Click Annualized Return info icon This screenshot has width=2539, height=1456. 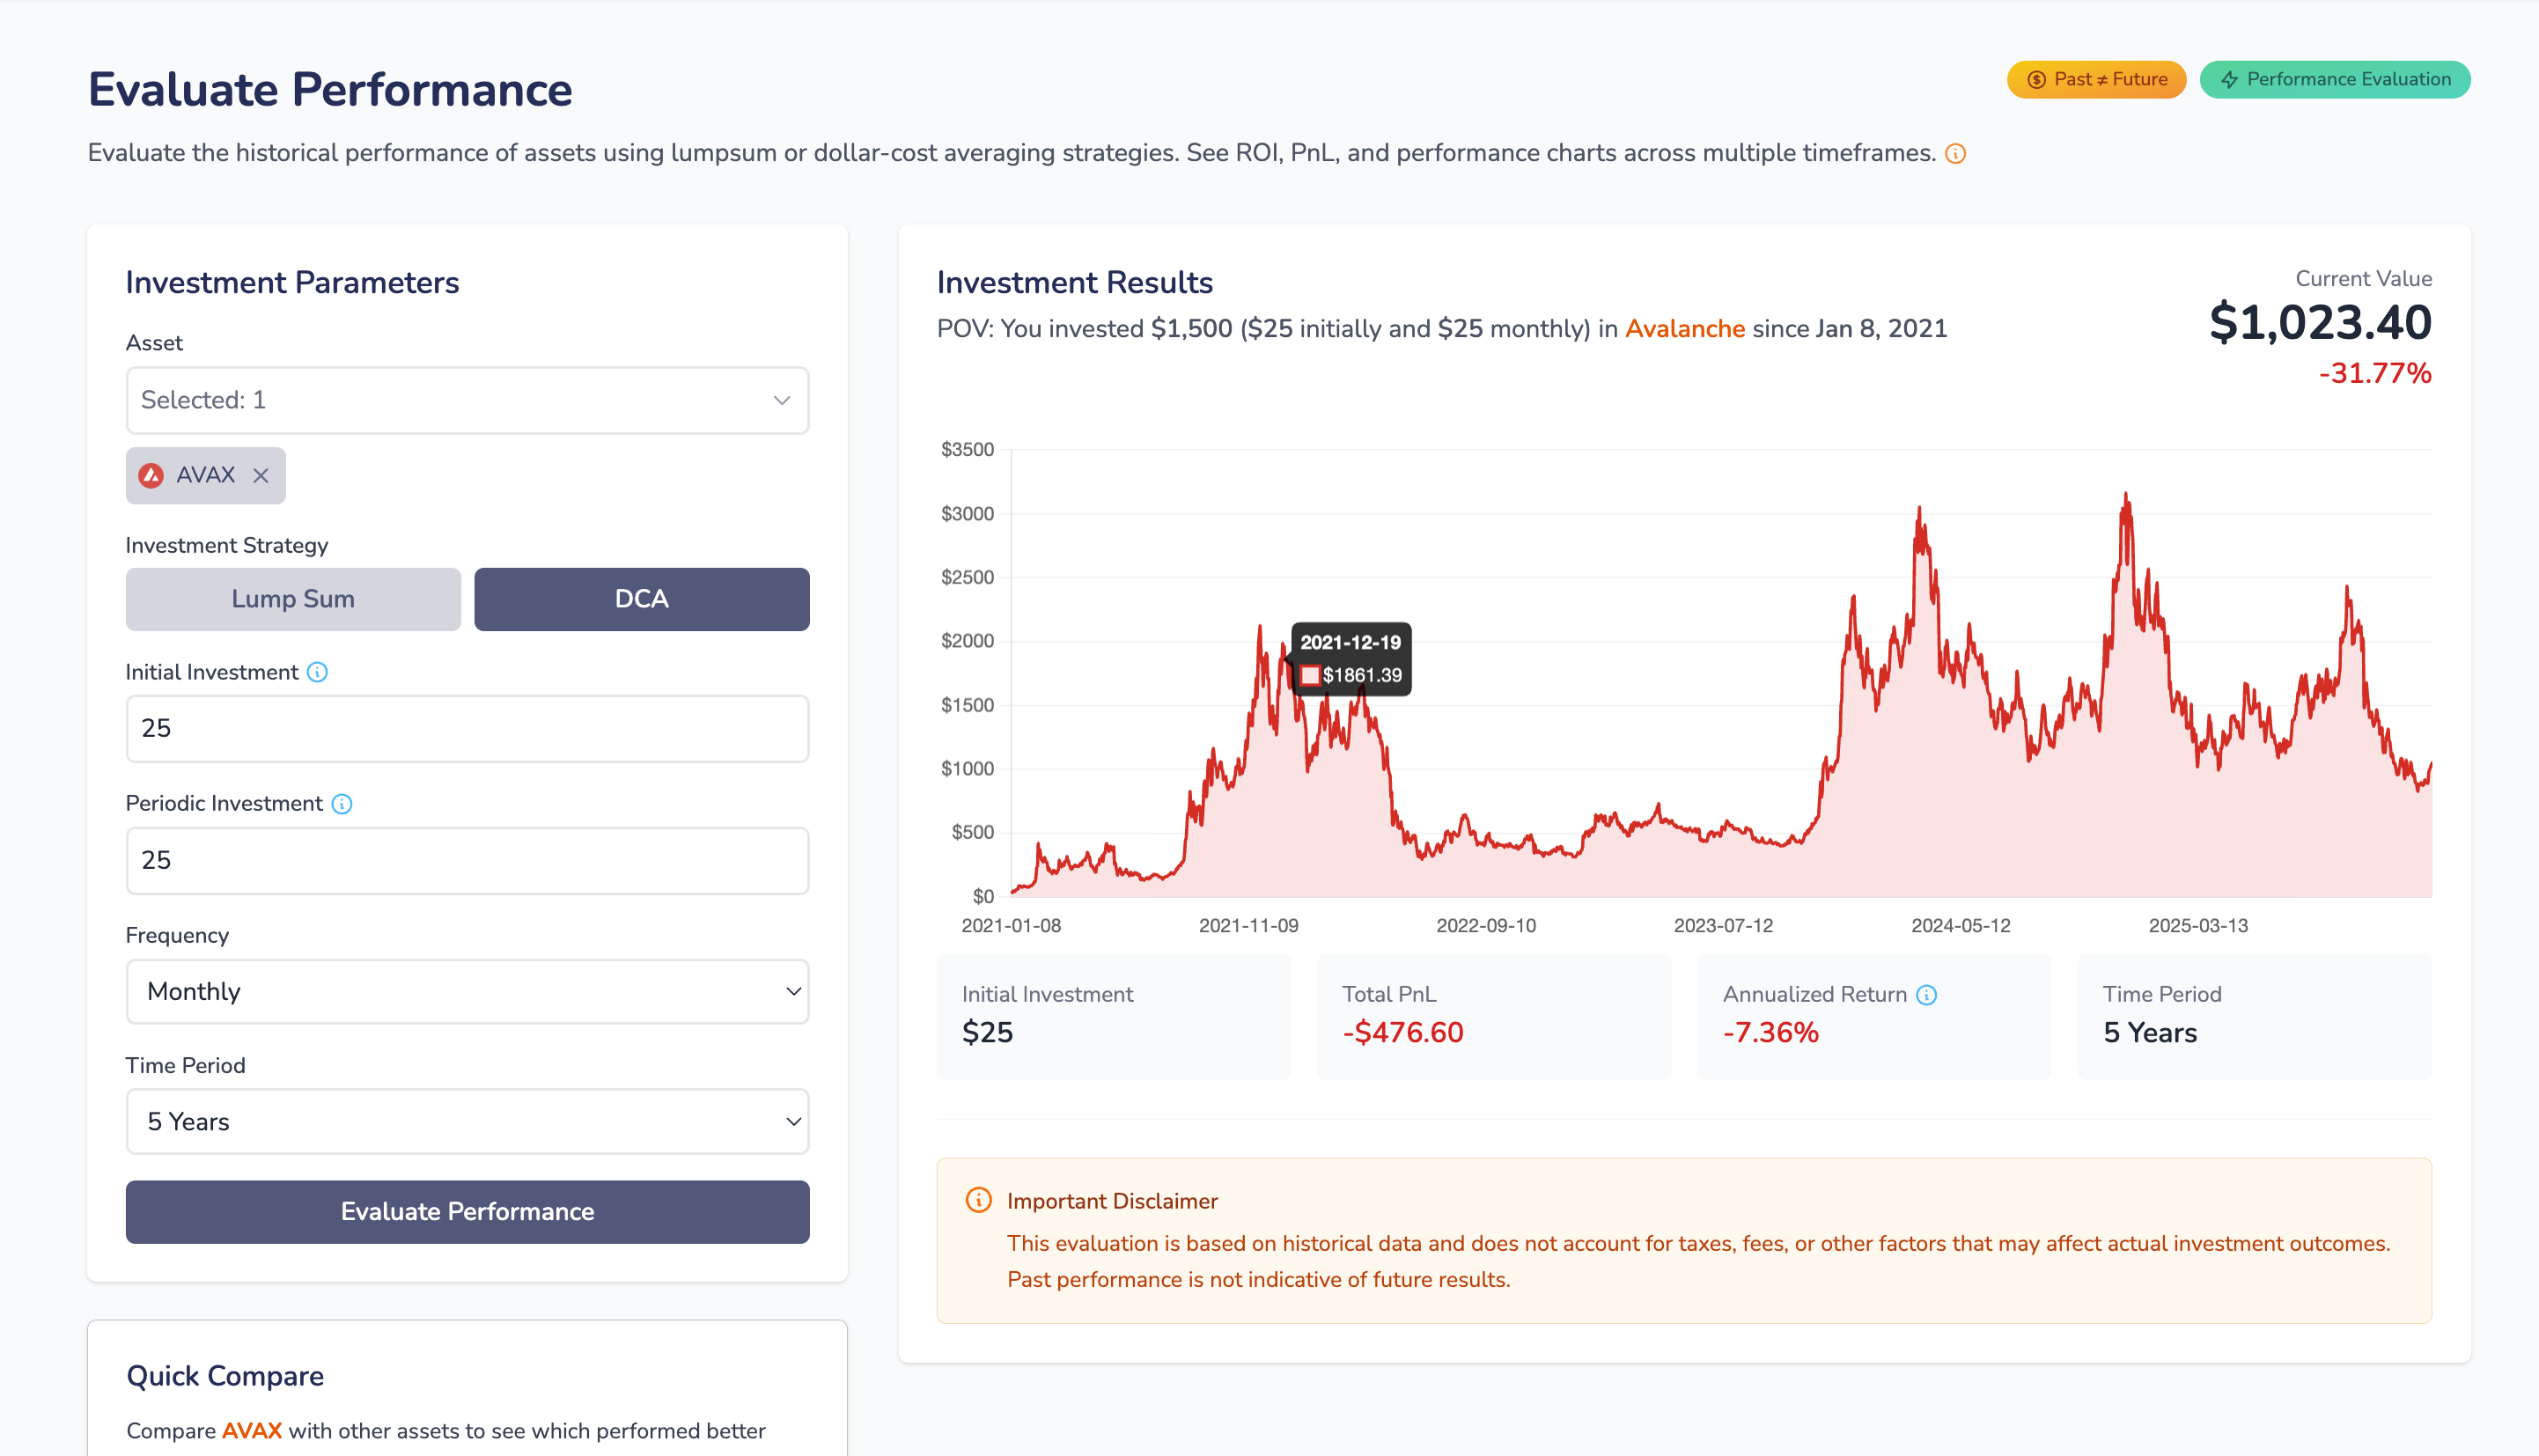1926,995
